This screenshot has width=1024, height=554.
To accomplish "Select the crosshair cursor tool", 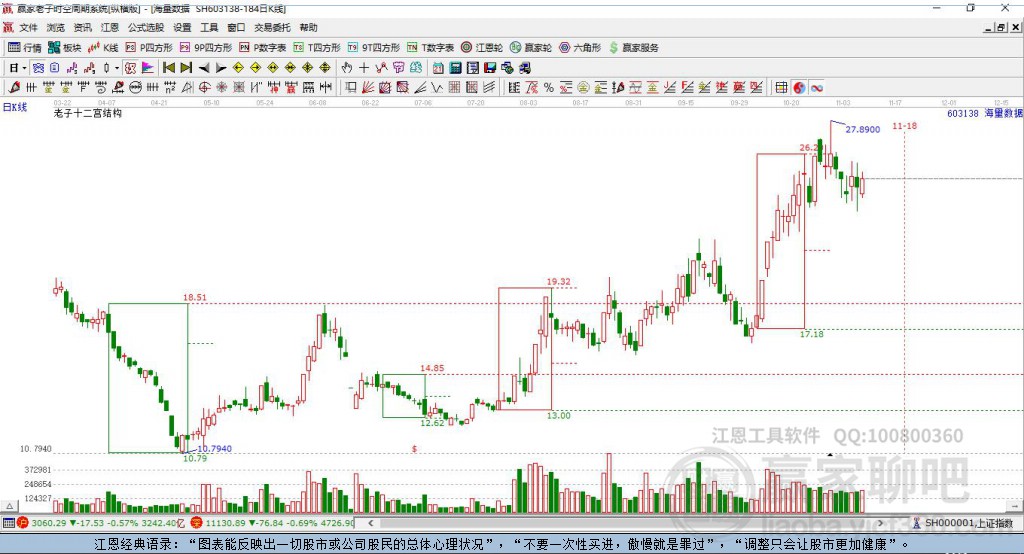I will (364, 68).
